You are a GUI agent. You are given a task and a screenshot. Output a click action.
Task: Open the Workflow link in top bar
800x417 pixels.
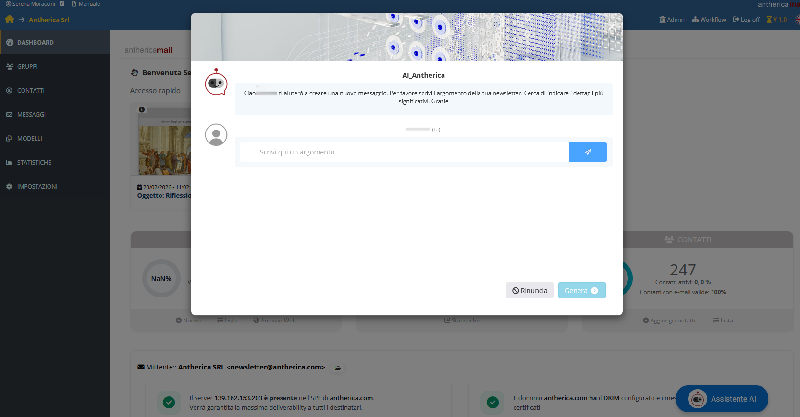tap(709, 19)
